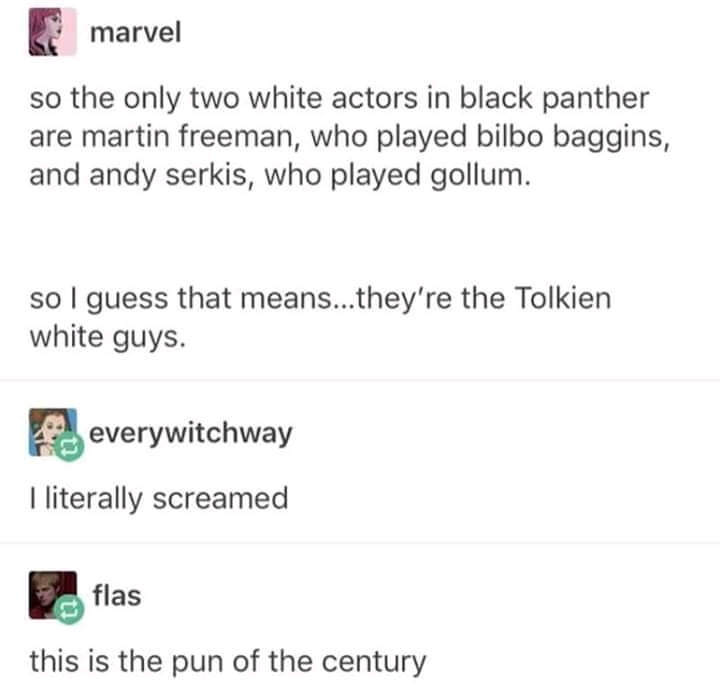Click the 'pun of the century' comment
The image size is (720, 691).
(x=228, y=662)
